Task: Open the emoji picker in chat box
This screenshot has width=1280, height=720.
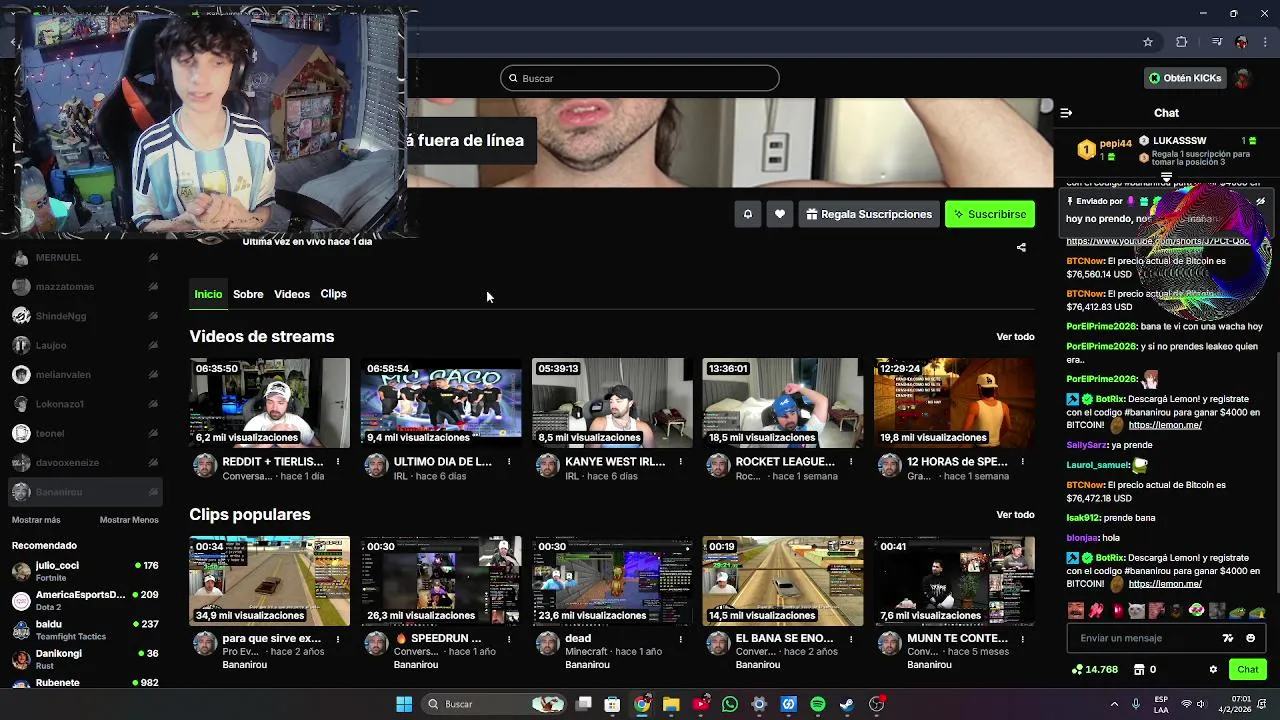Action: pyautogui.click(x=1250, y=638)
